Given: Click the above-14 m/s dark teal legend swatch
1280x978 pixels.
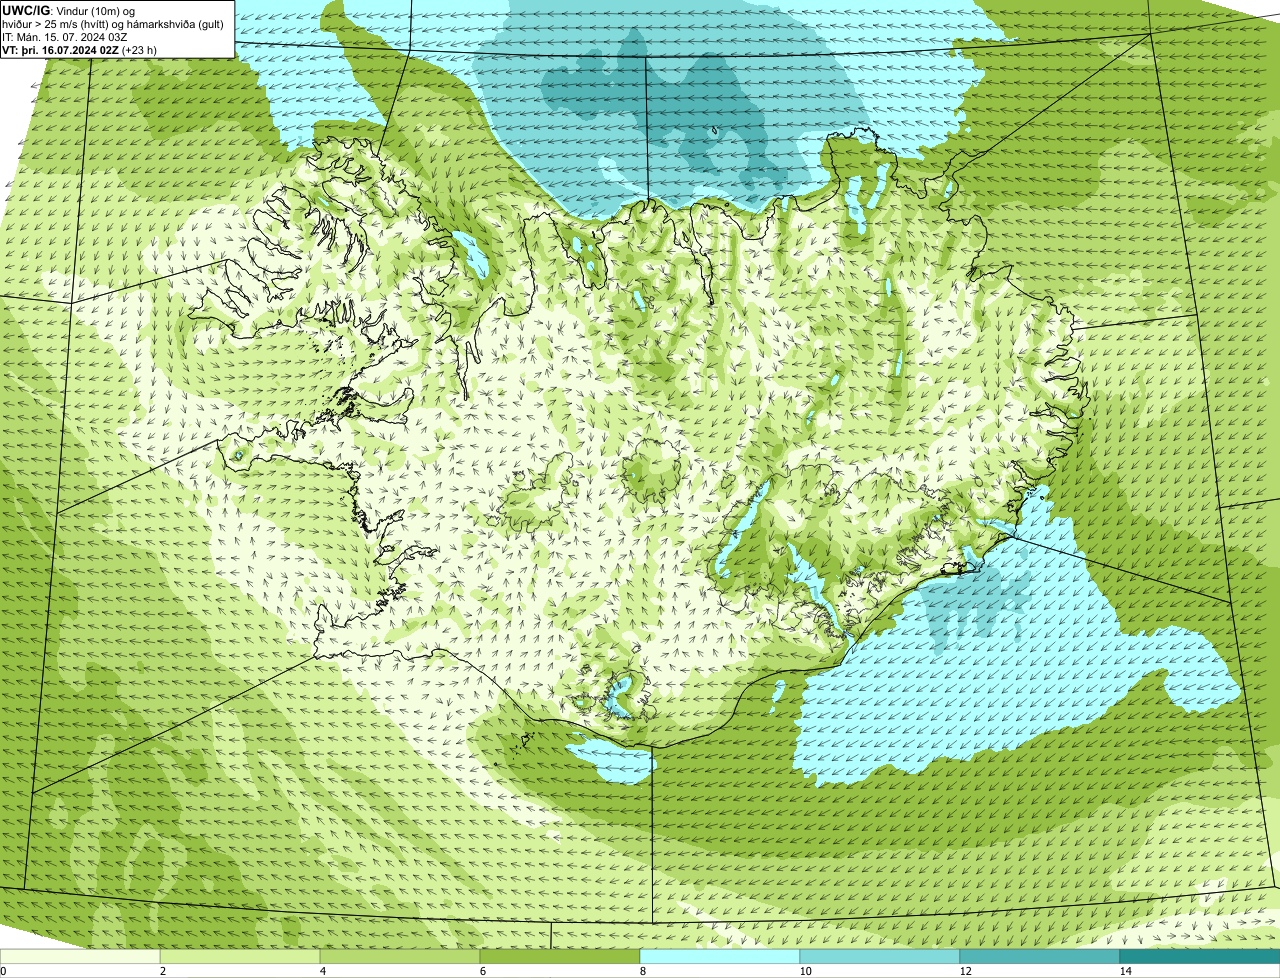Looking at the screenshot, I should pos(1200,957).
